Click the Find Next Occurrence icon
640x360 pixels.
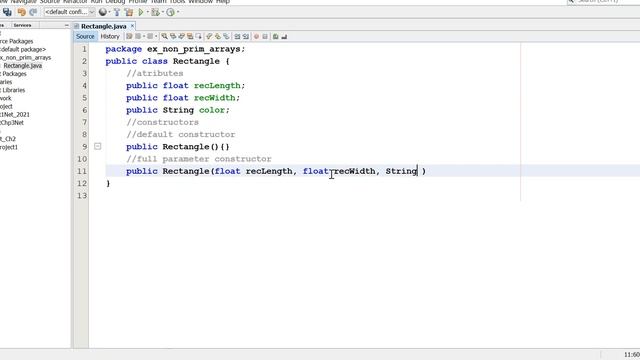pyautogui.click(x=182, y=36)
